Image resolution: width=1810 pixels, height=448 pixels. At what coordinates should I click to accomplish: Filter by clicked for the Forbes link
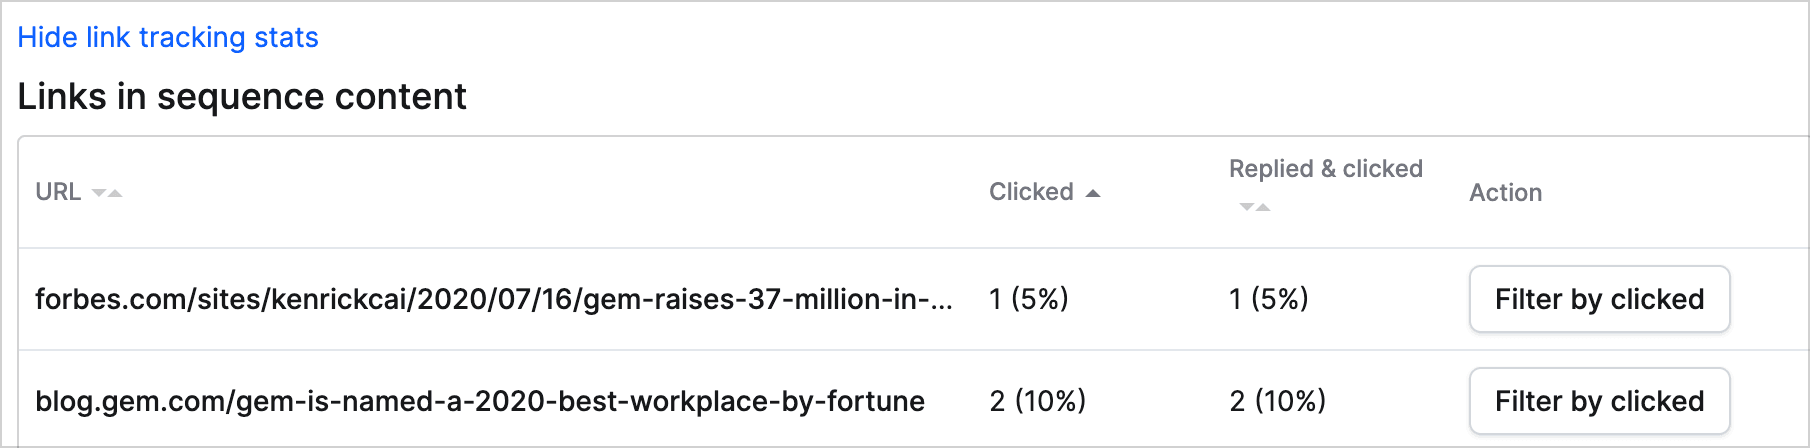1599,299
